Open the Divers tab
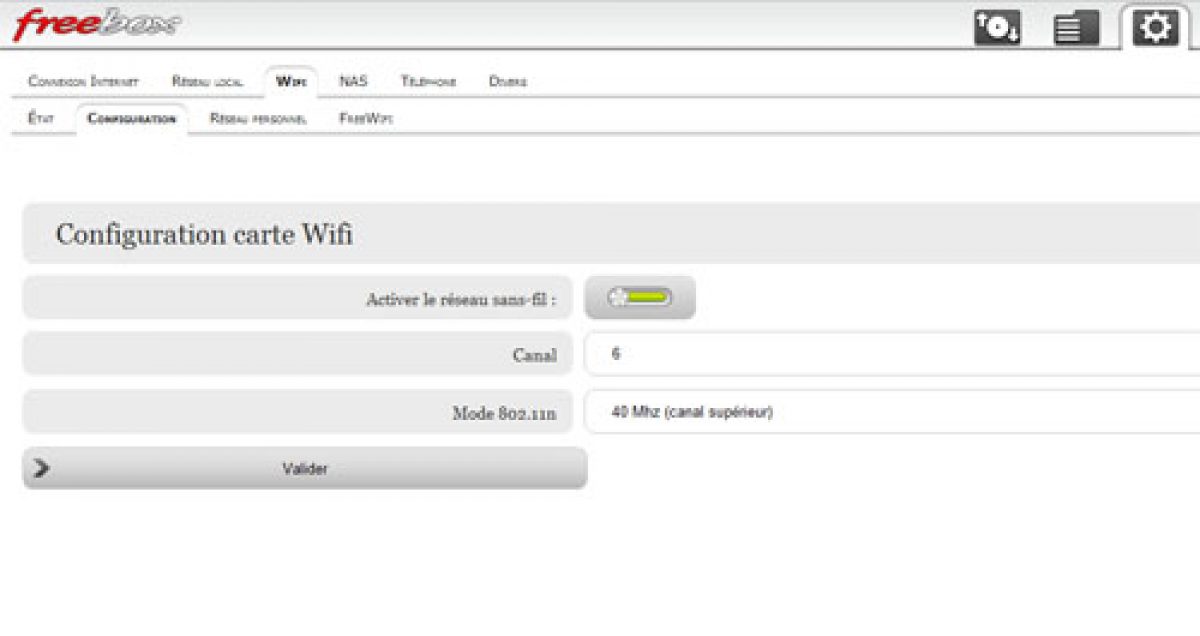 pos(508,82)
